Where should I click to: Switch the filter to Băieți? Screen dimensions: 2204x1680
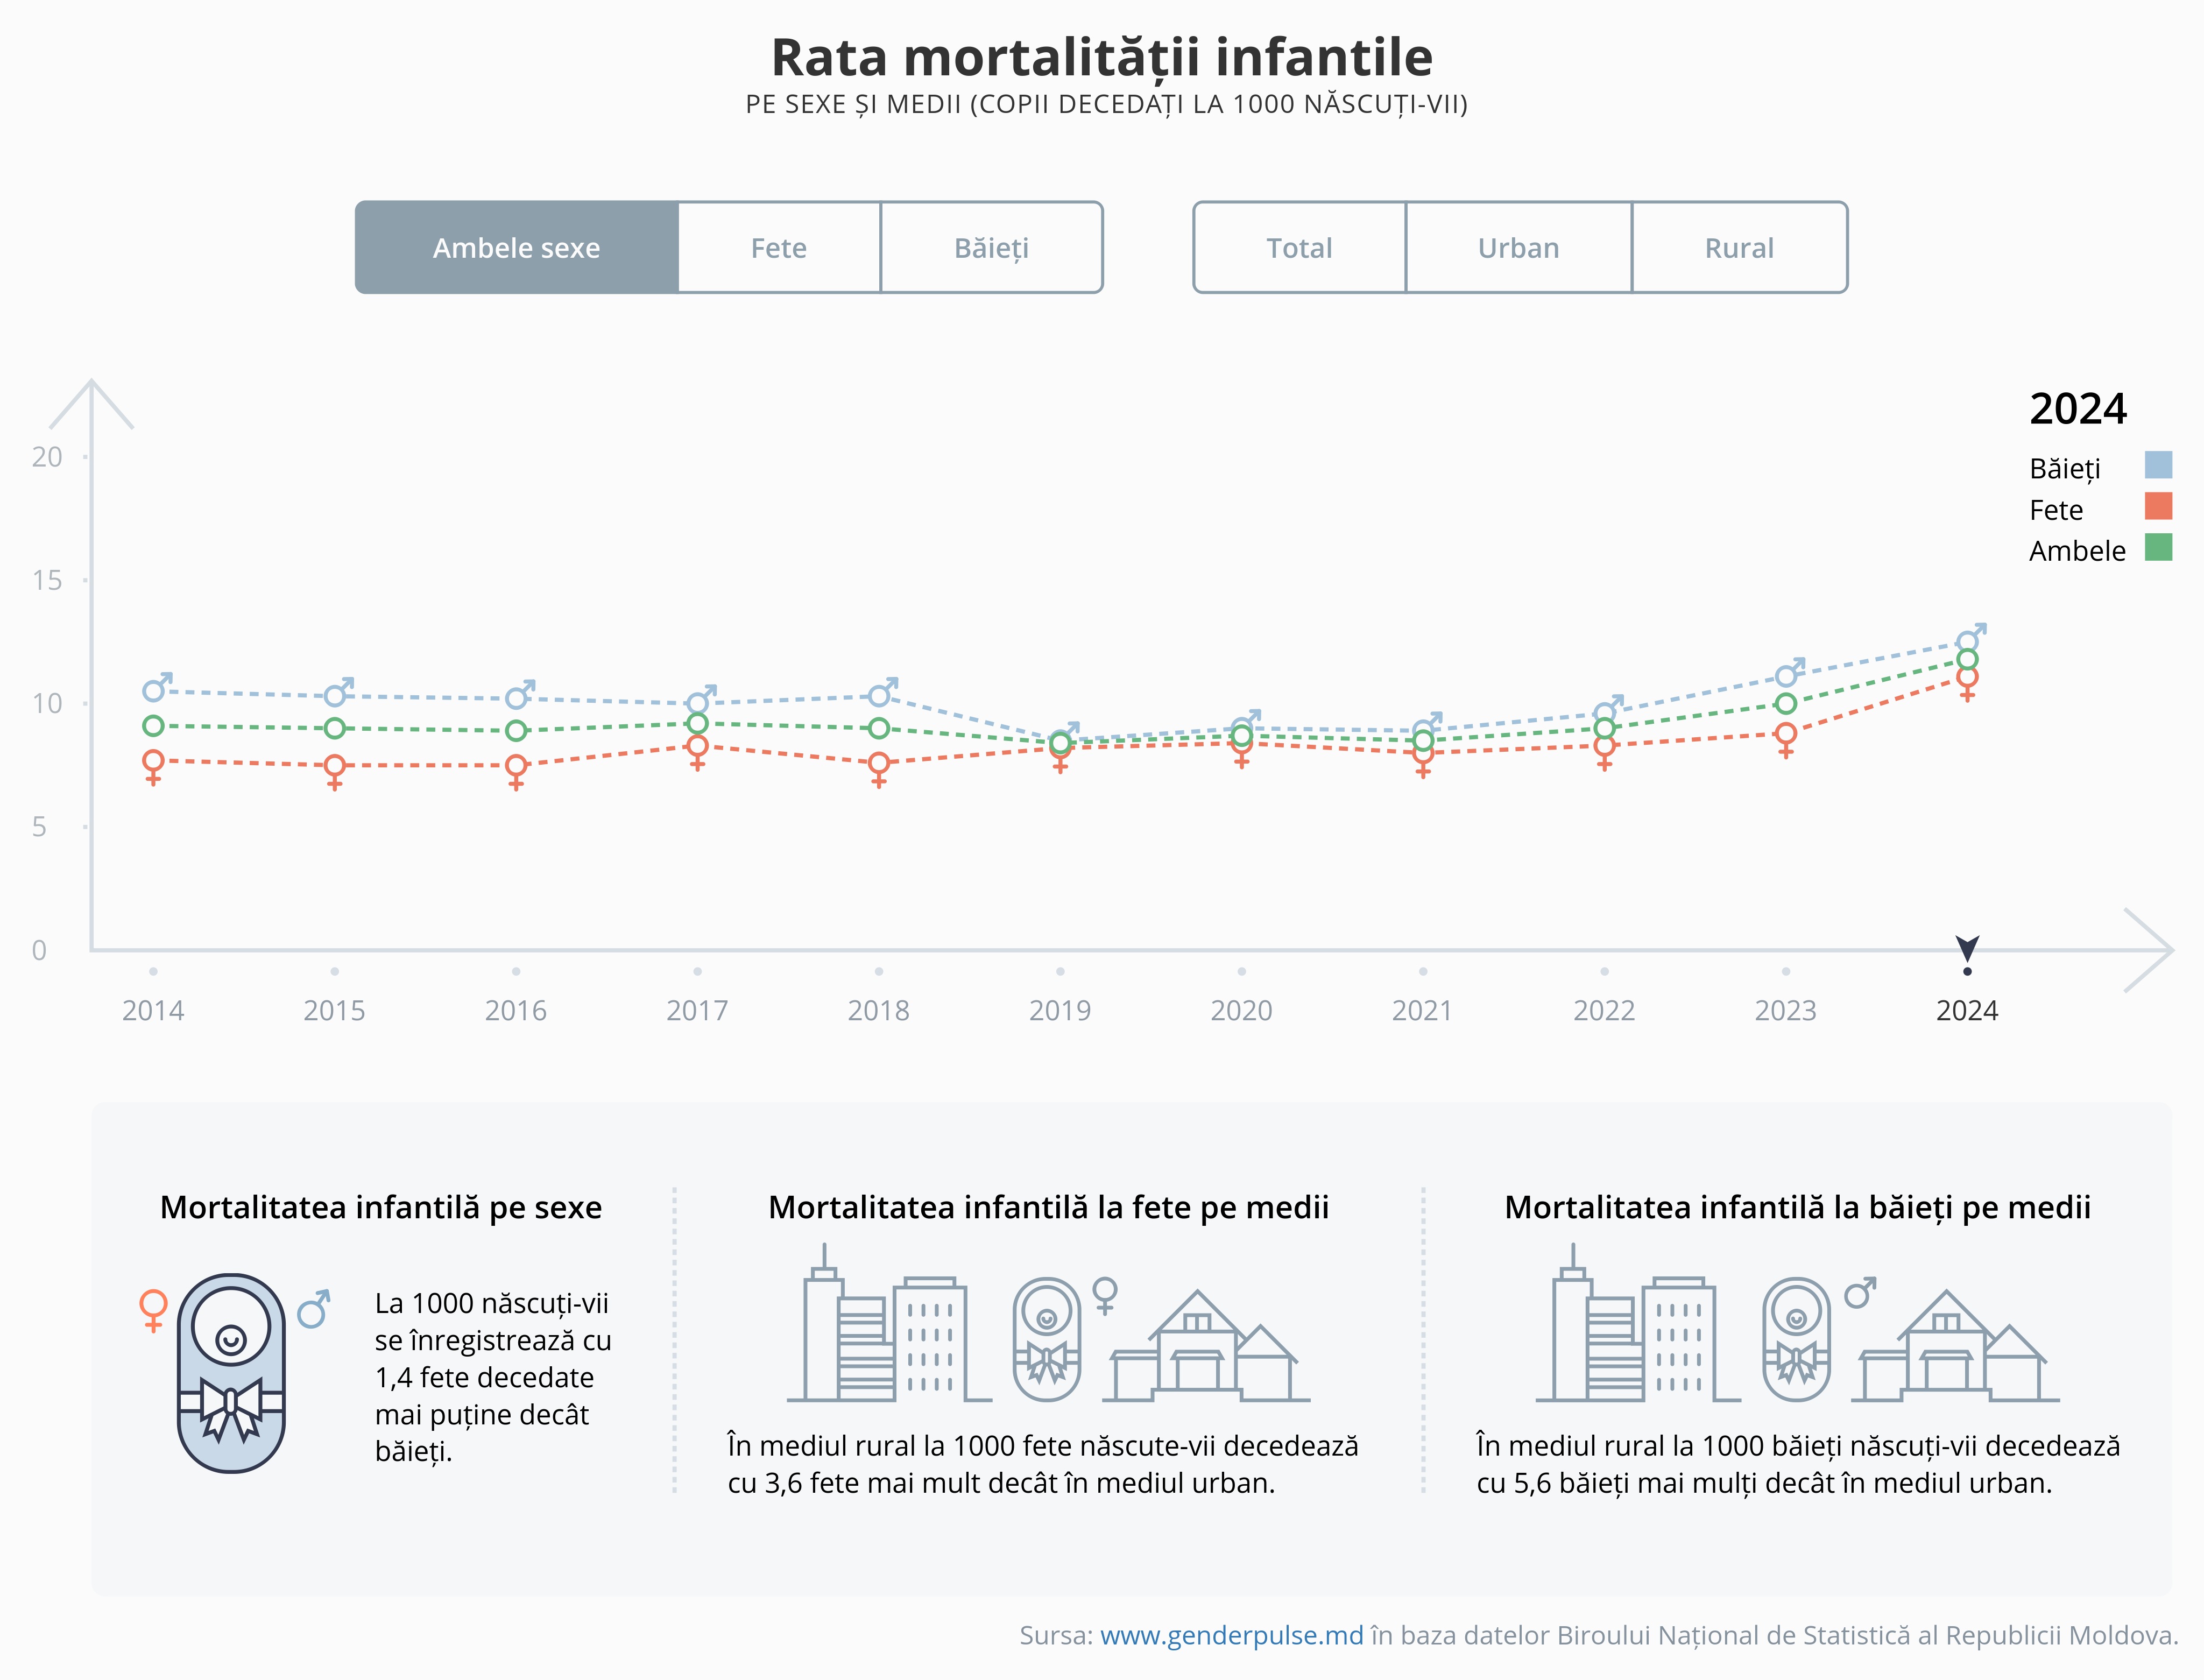click(x=991, y=248)
